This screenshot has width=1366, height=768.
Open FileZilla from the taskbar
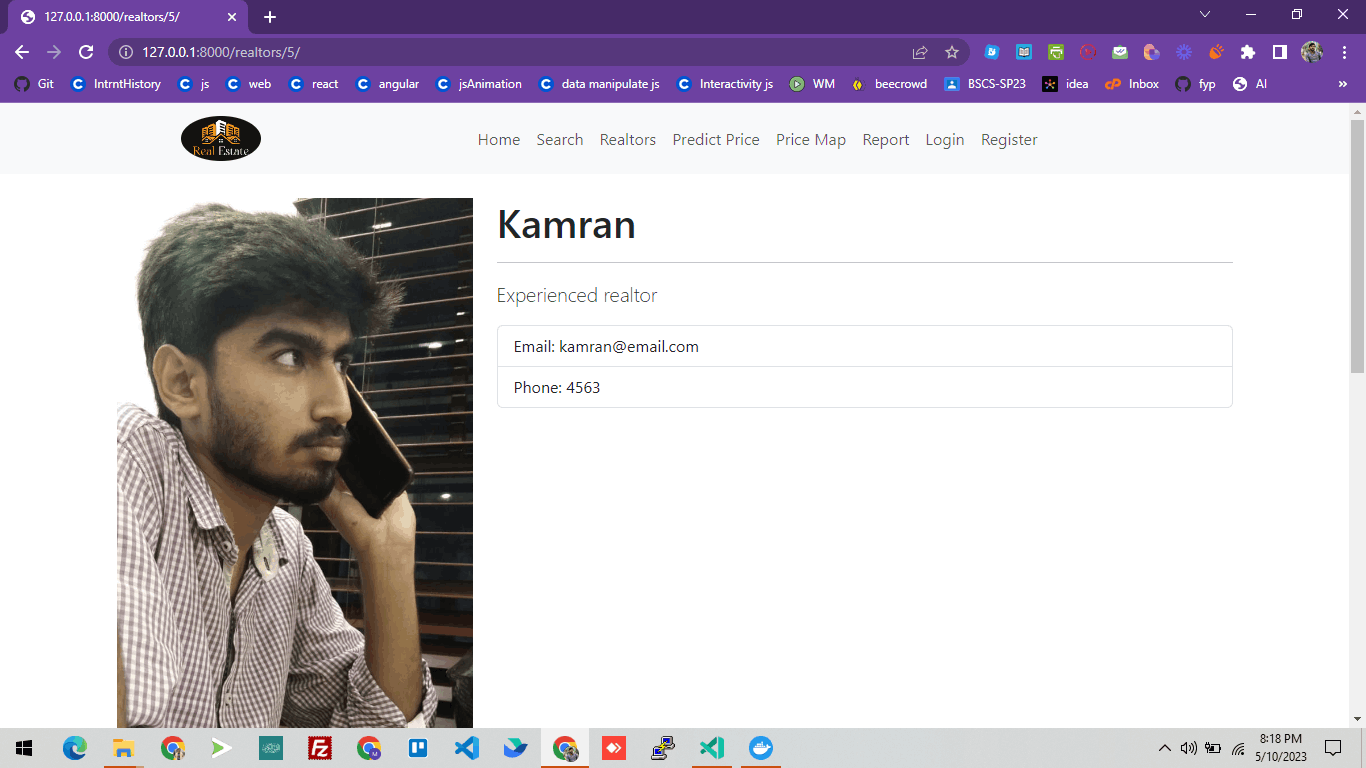tap(320, 748)
